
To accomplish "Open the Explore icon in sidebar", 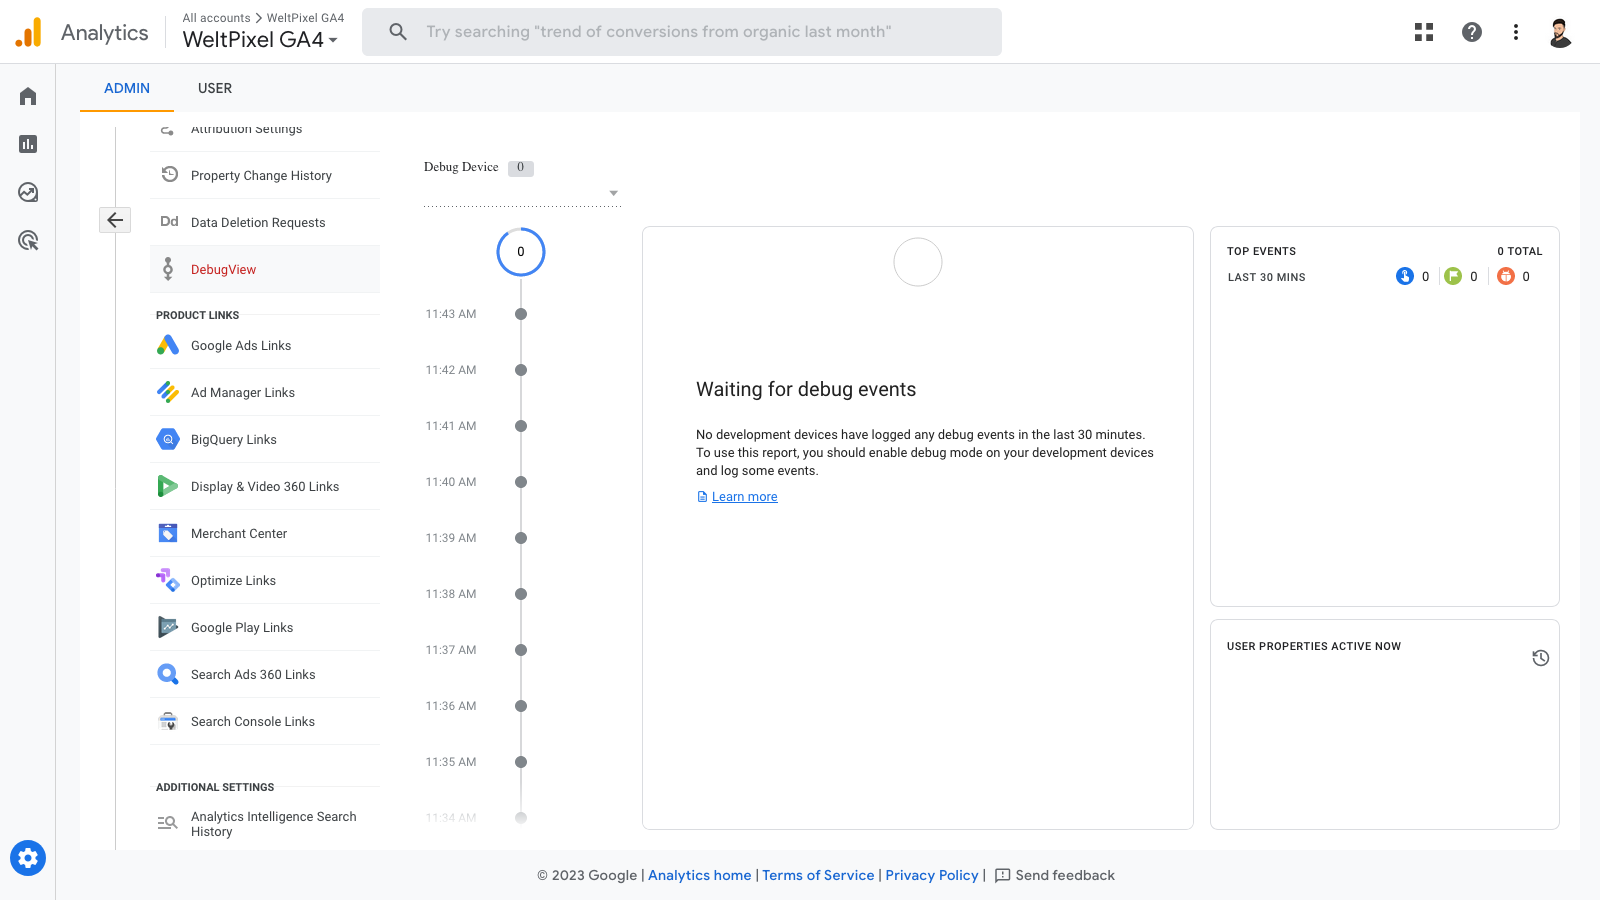I will [x=28, y=192].
